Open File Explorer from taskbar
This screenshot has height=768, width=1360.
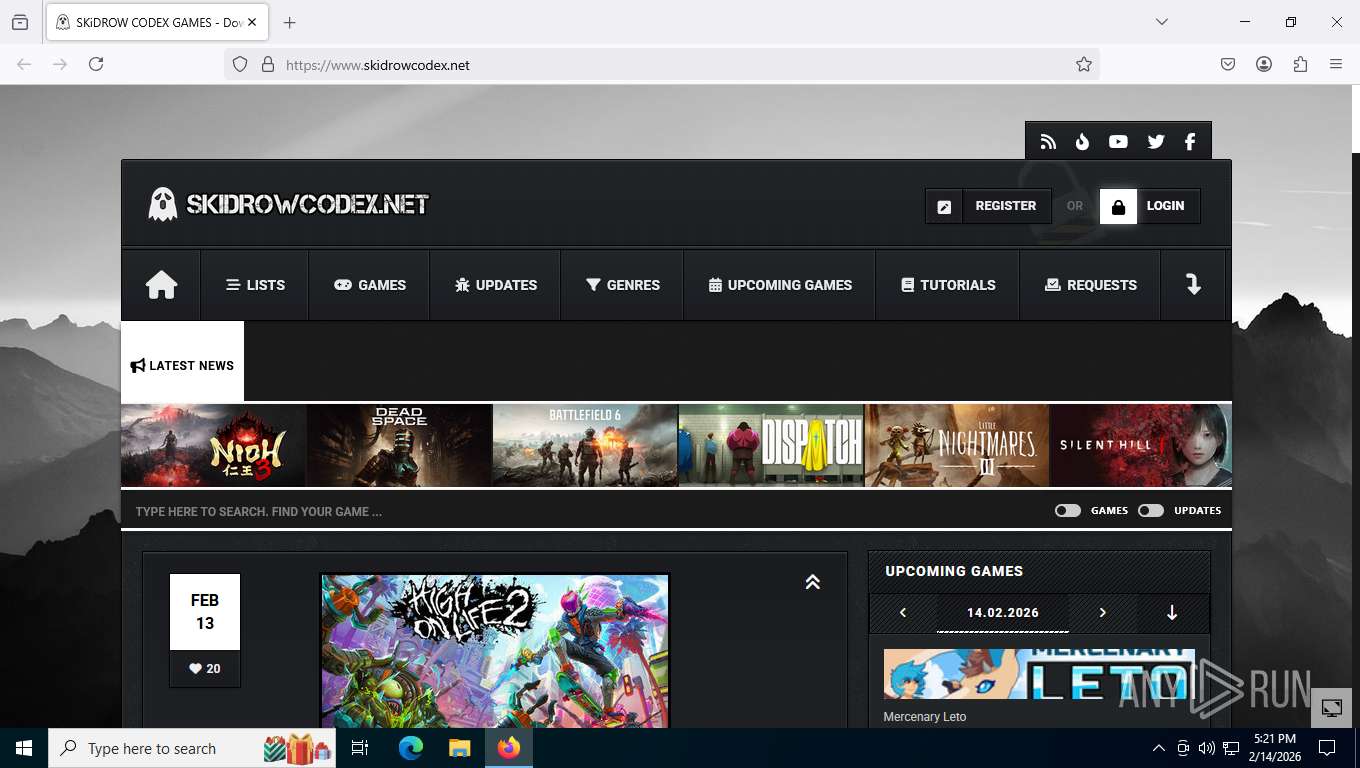pos(459,748)
